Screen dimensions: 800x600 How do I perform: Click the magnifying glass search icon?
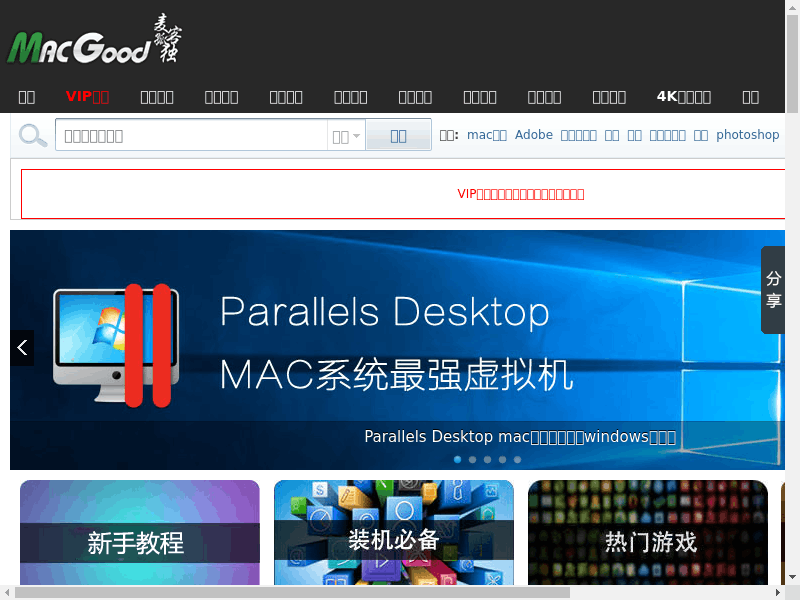tap(33, 136)
